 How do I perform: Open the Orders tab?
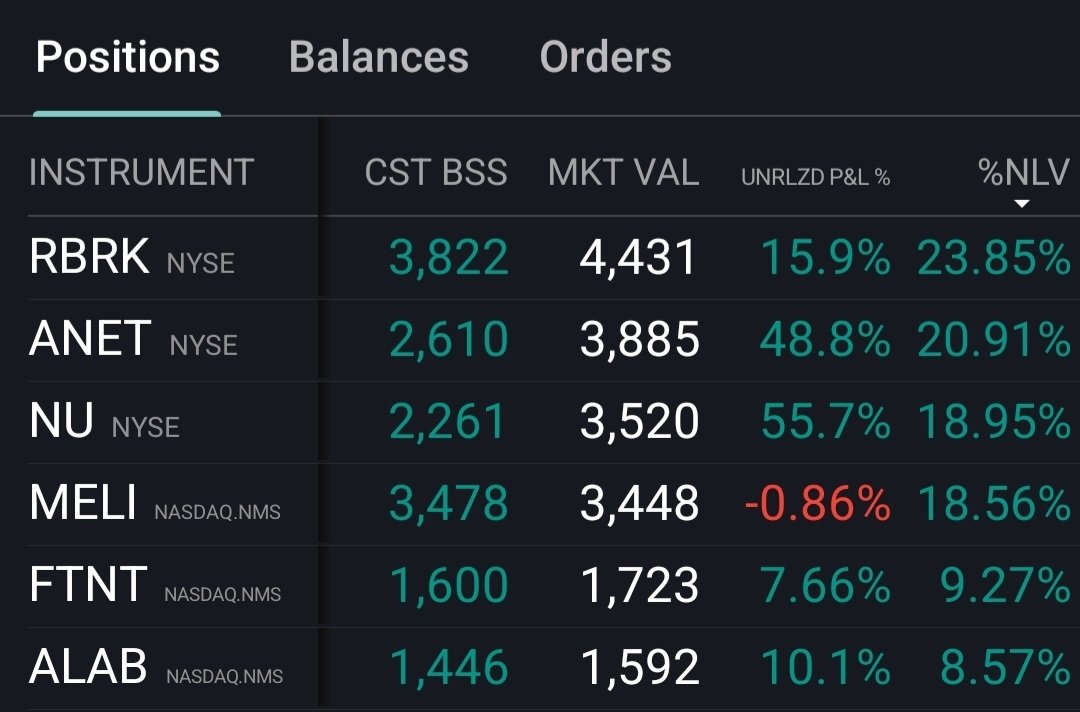pyautogui.click(x=605, y=57)
